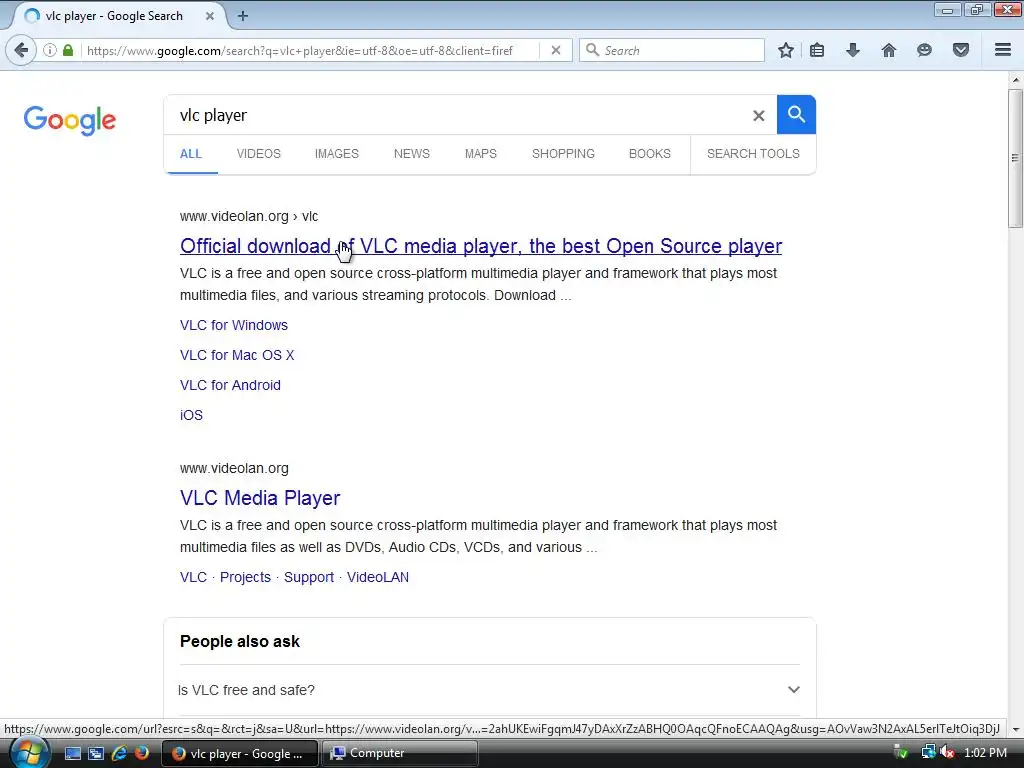Click Switch between windows quick launch icon
This screenshot has width=1024, height=768.
(x=96, y=753)
